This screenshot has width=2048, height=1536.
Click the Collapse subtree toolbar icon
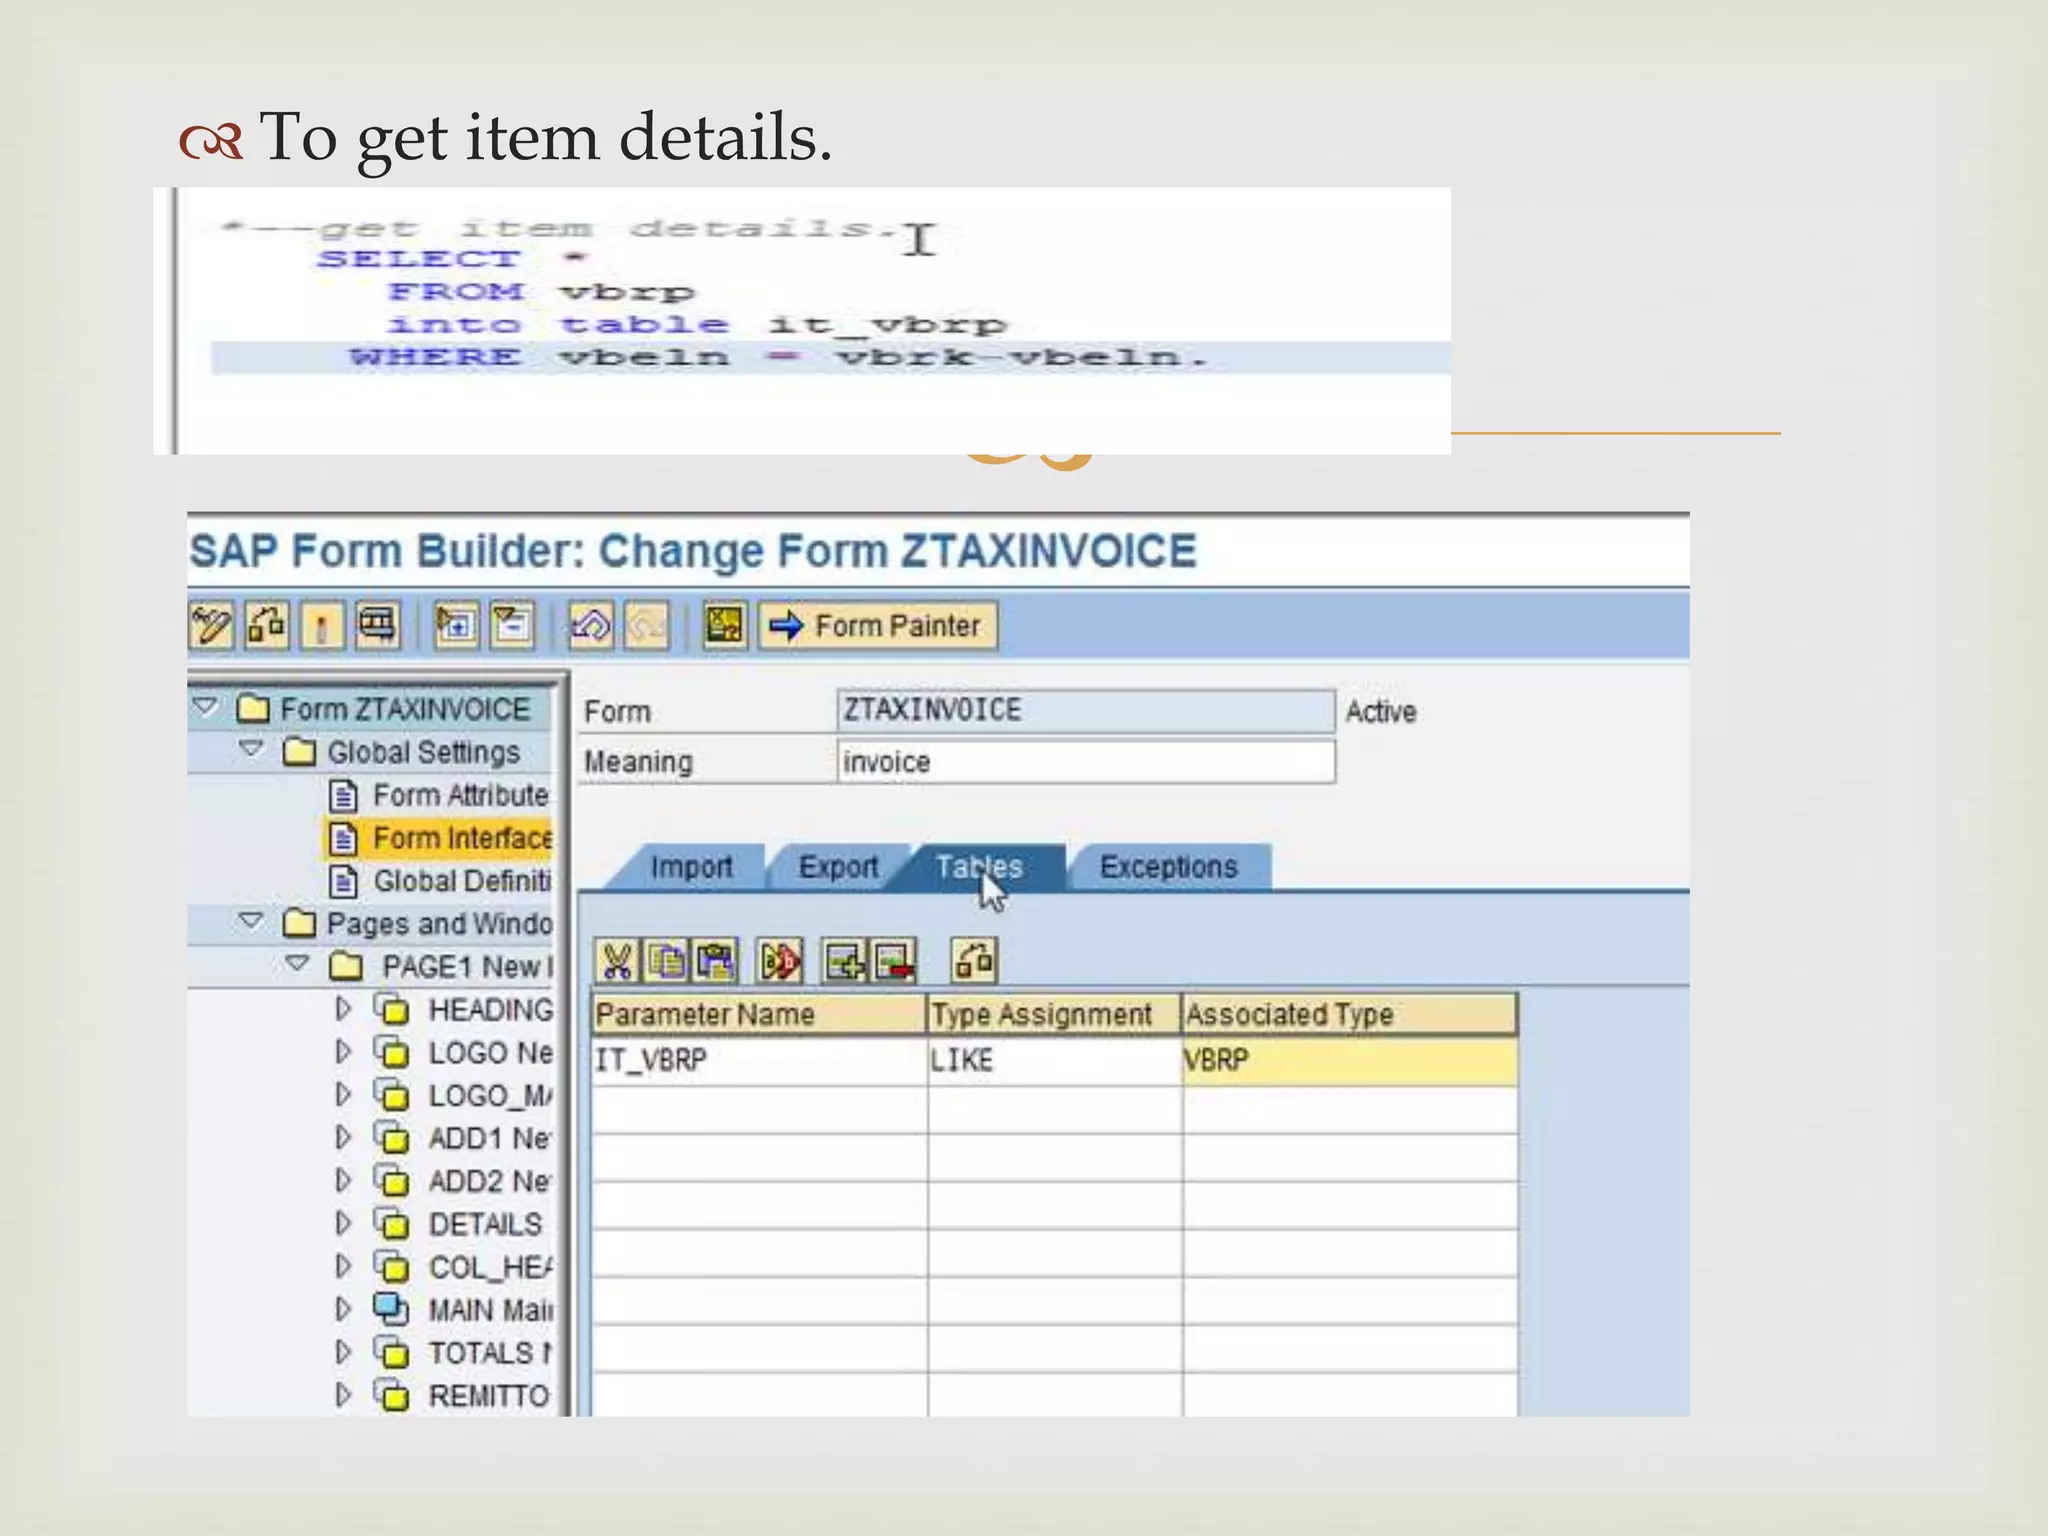coord(512,627)
